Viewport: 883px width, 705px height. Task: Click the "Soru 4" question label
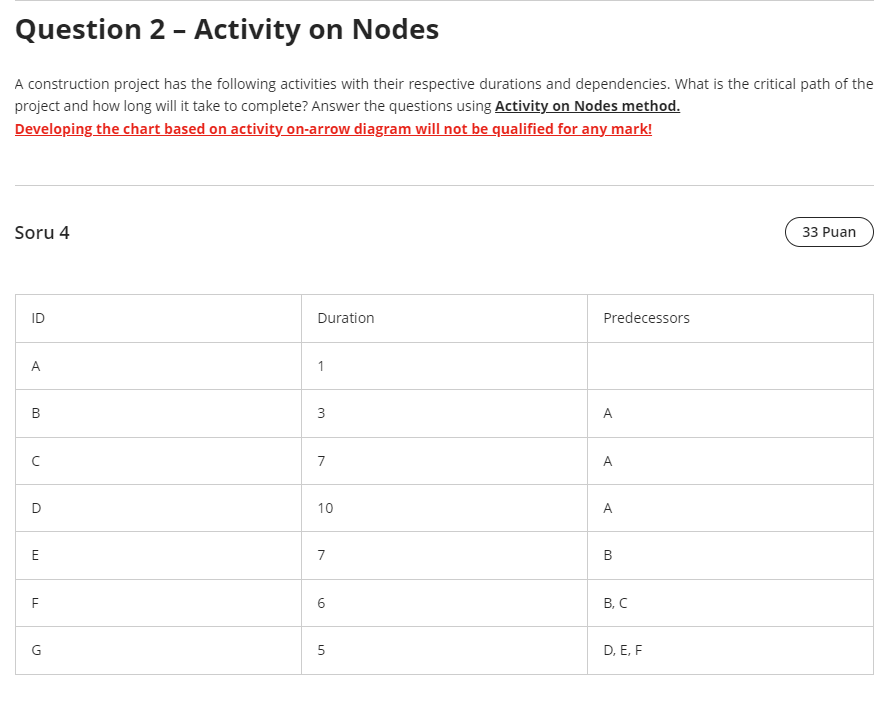pos(42,233)
